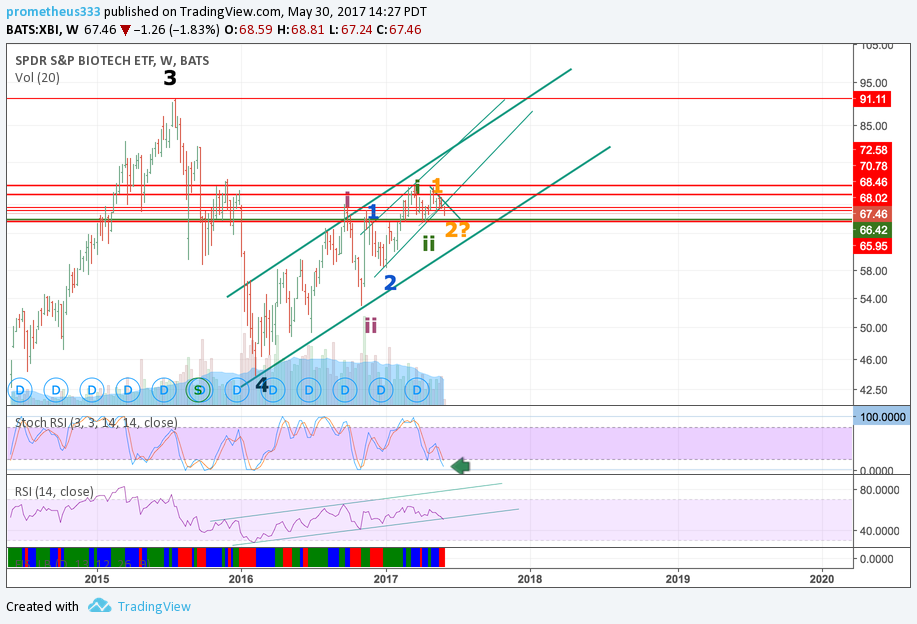Click the H:68.81 high value in header

[x=301, y=30]
